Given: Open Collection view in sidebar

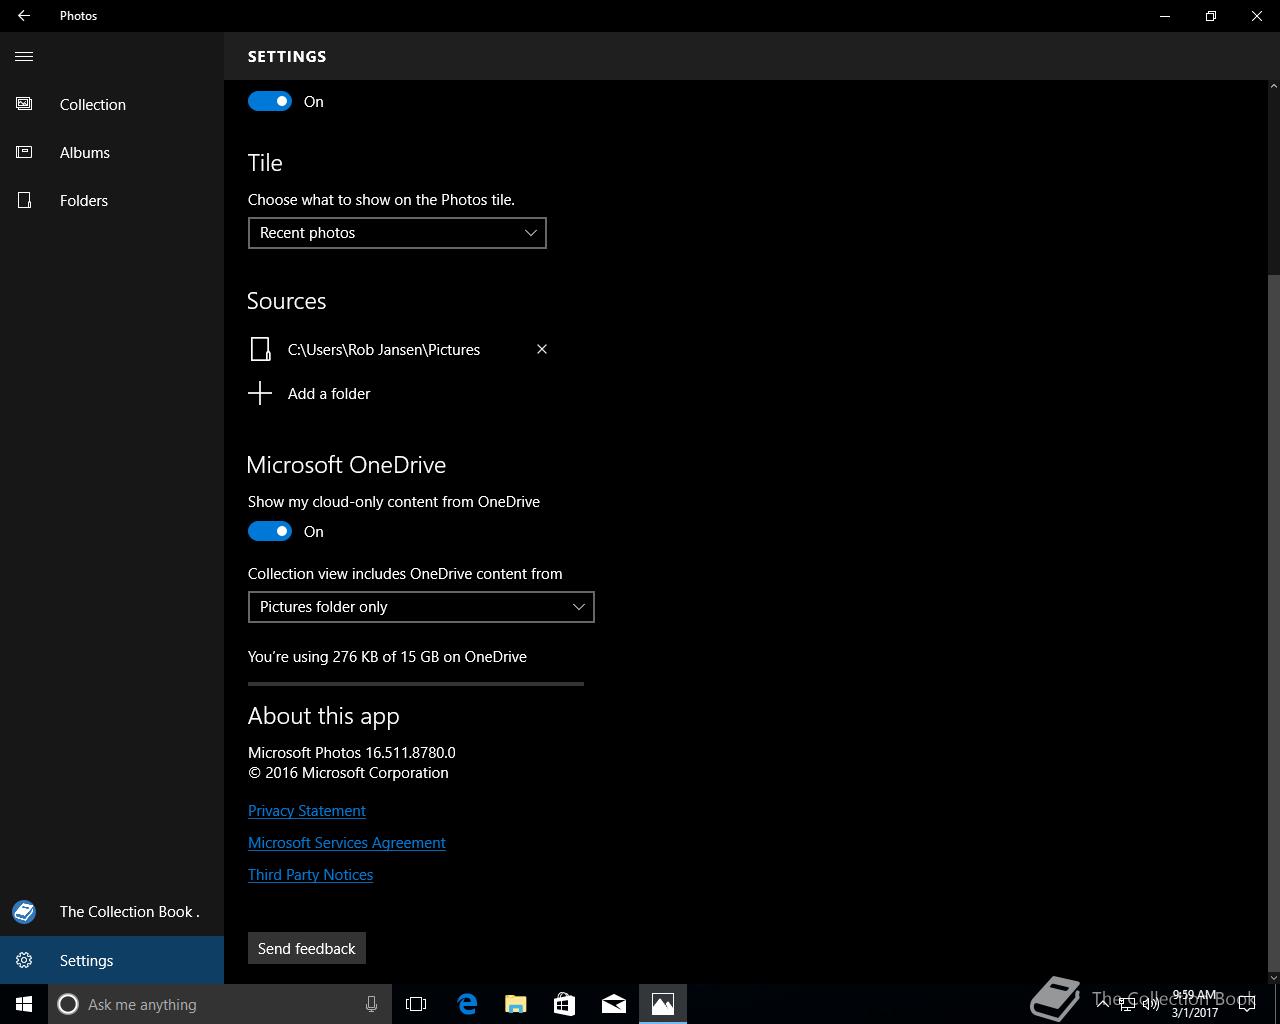Looking at the screenshot, I should [x=112, y=104].
